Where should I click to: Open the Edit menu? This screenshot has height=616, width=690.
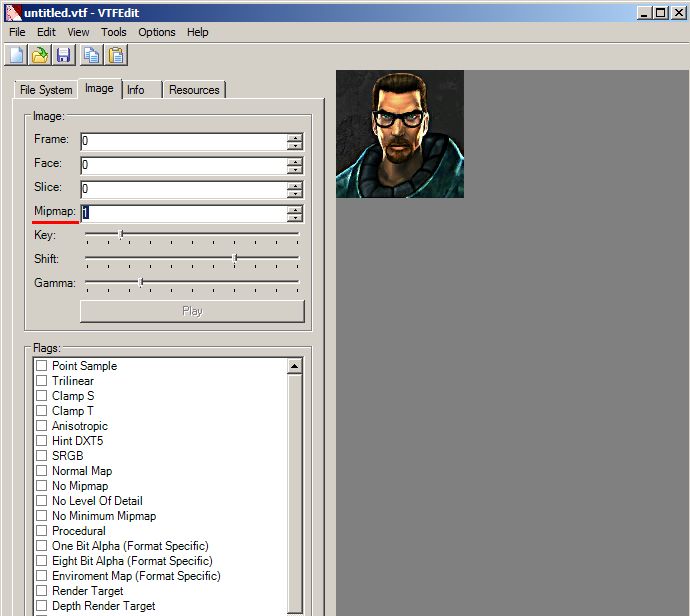(46, 32)
